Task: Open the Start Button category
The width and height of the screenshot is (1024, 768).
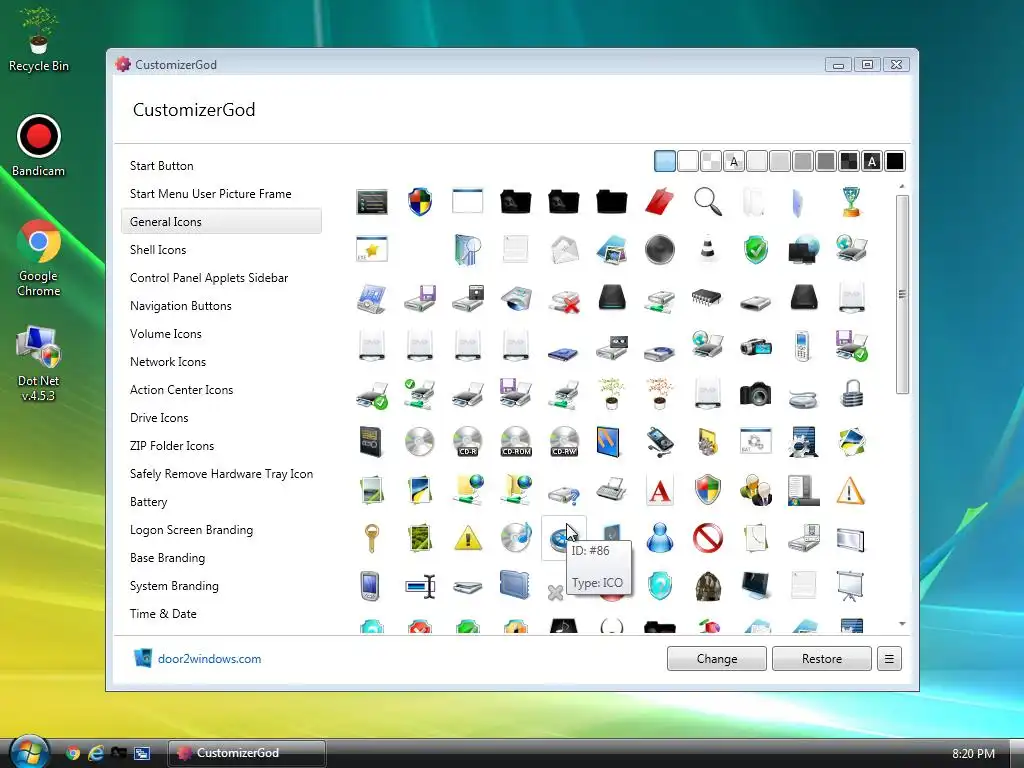Action: click(x=161, y=166)
